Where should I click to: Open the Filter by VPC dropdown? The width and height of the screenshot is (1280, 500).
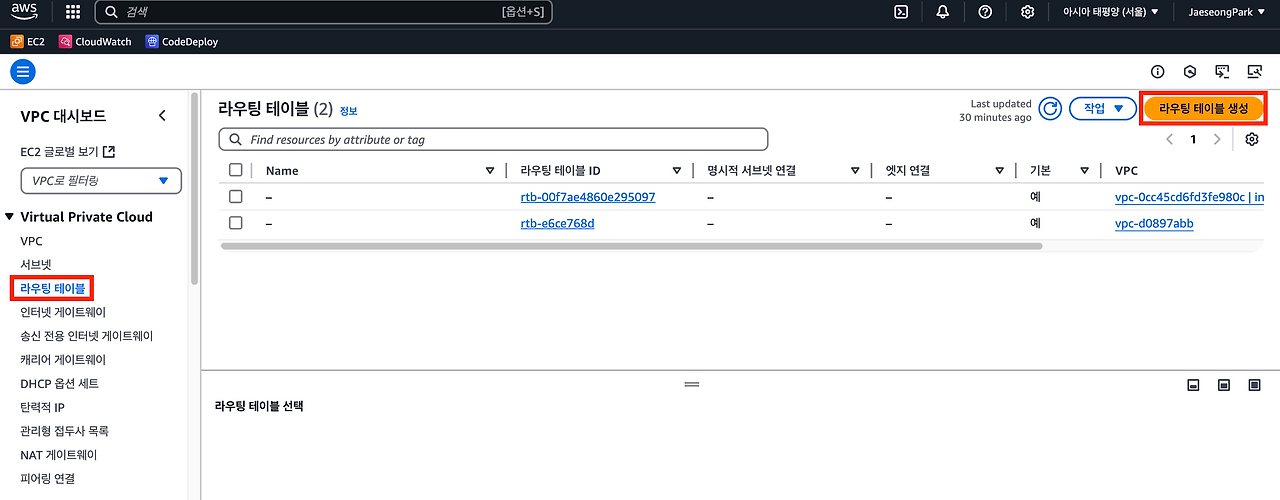point(101,181)
